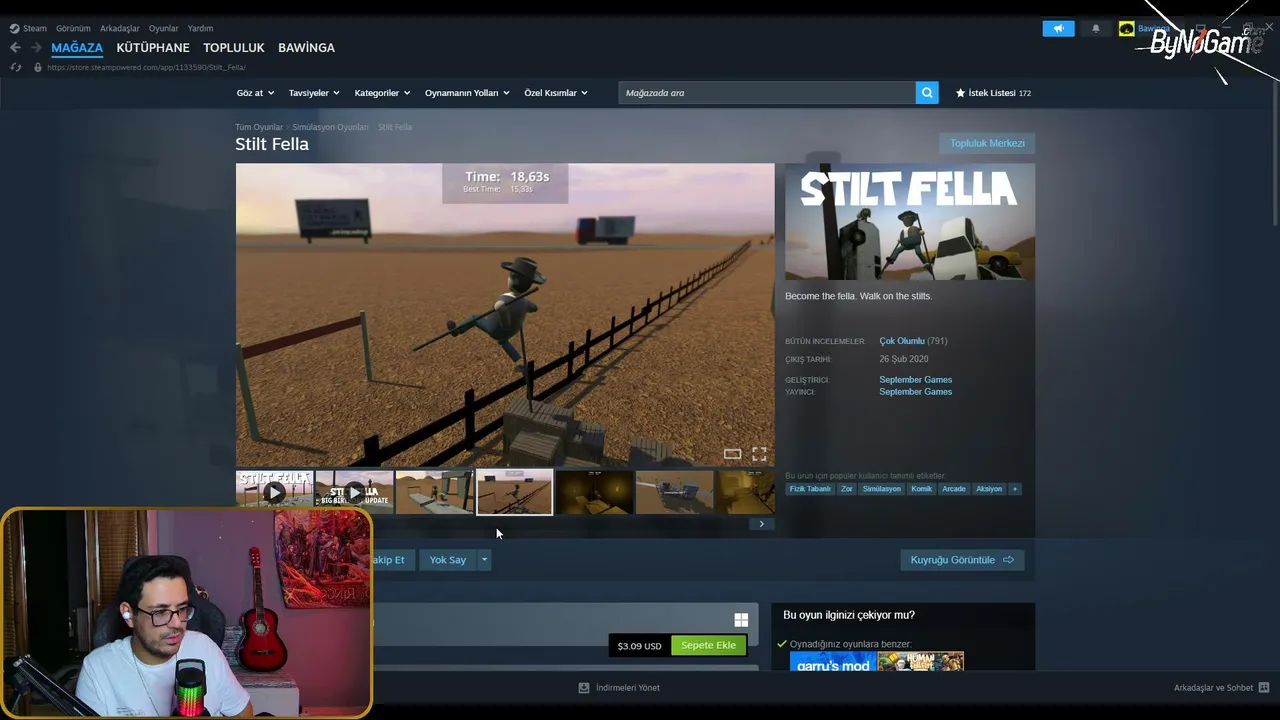
Task: Select the Fizik Tabanlı tag
Action: 810,489
